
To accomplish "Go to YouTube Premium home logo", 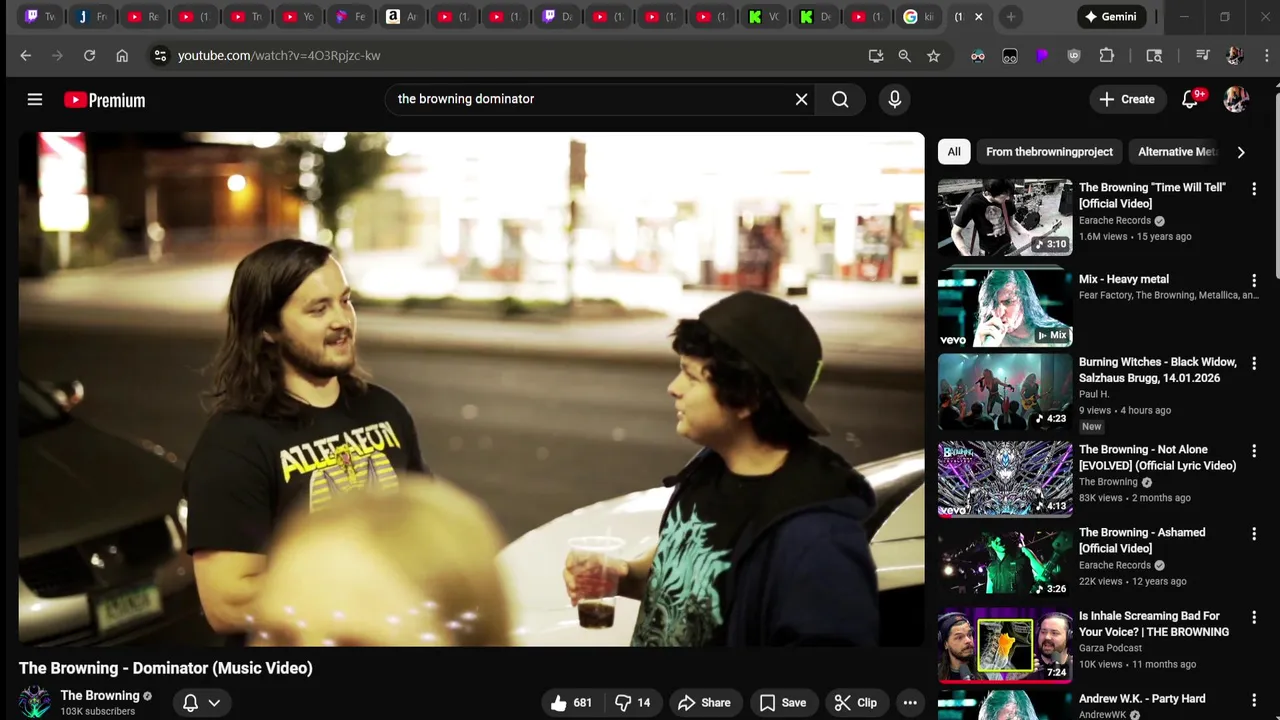I will pyautogui.click(x=105, y=100).
